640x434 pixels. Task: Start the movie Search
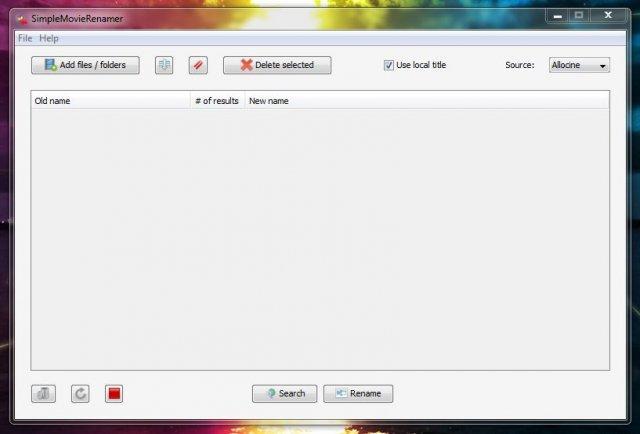click(285, 394)
